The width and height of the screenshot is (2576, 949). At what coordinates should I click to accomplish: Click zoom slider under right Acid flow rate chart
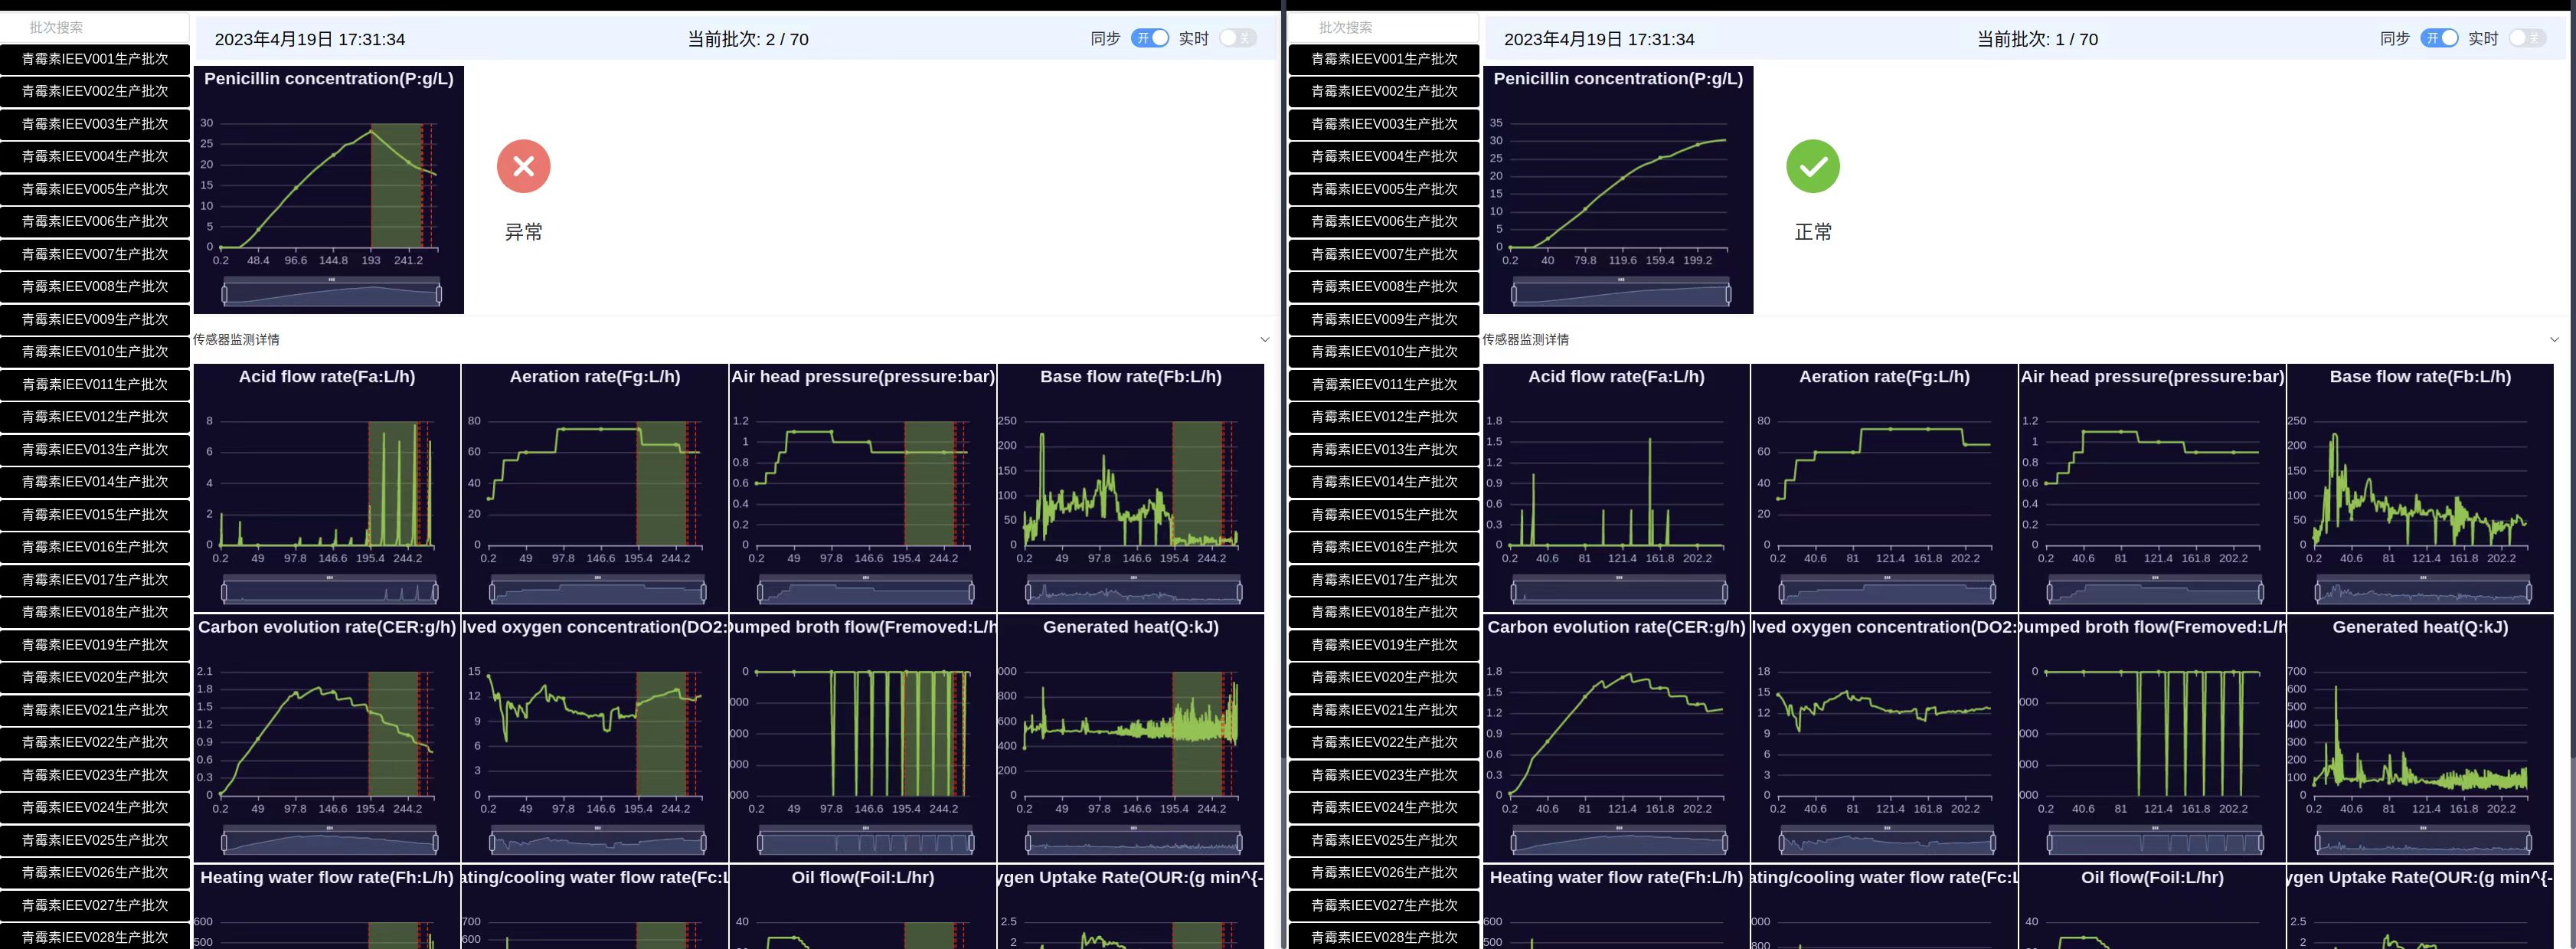tap(1619, 593)
